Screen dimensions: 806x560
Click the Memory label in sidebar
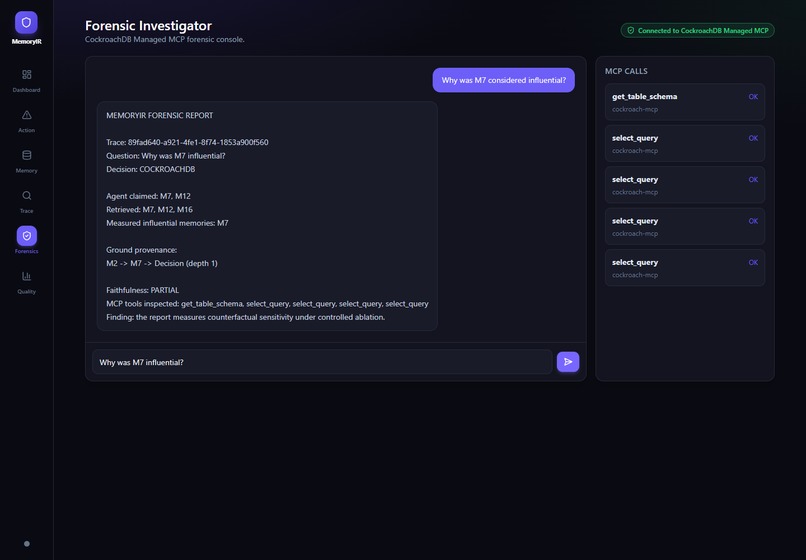[27, 171]
